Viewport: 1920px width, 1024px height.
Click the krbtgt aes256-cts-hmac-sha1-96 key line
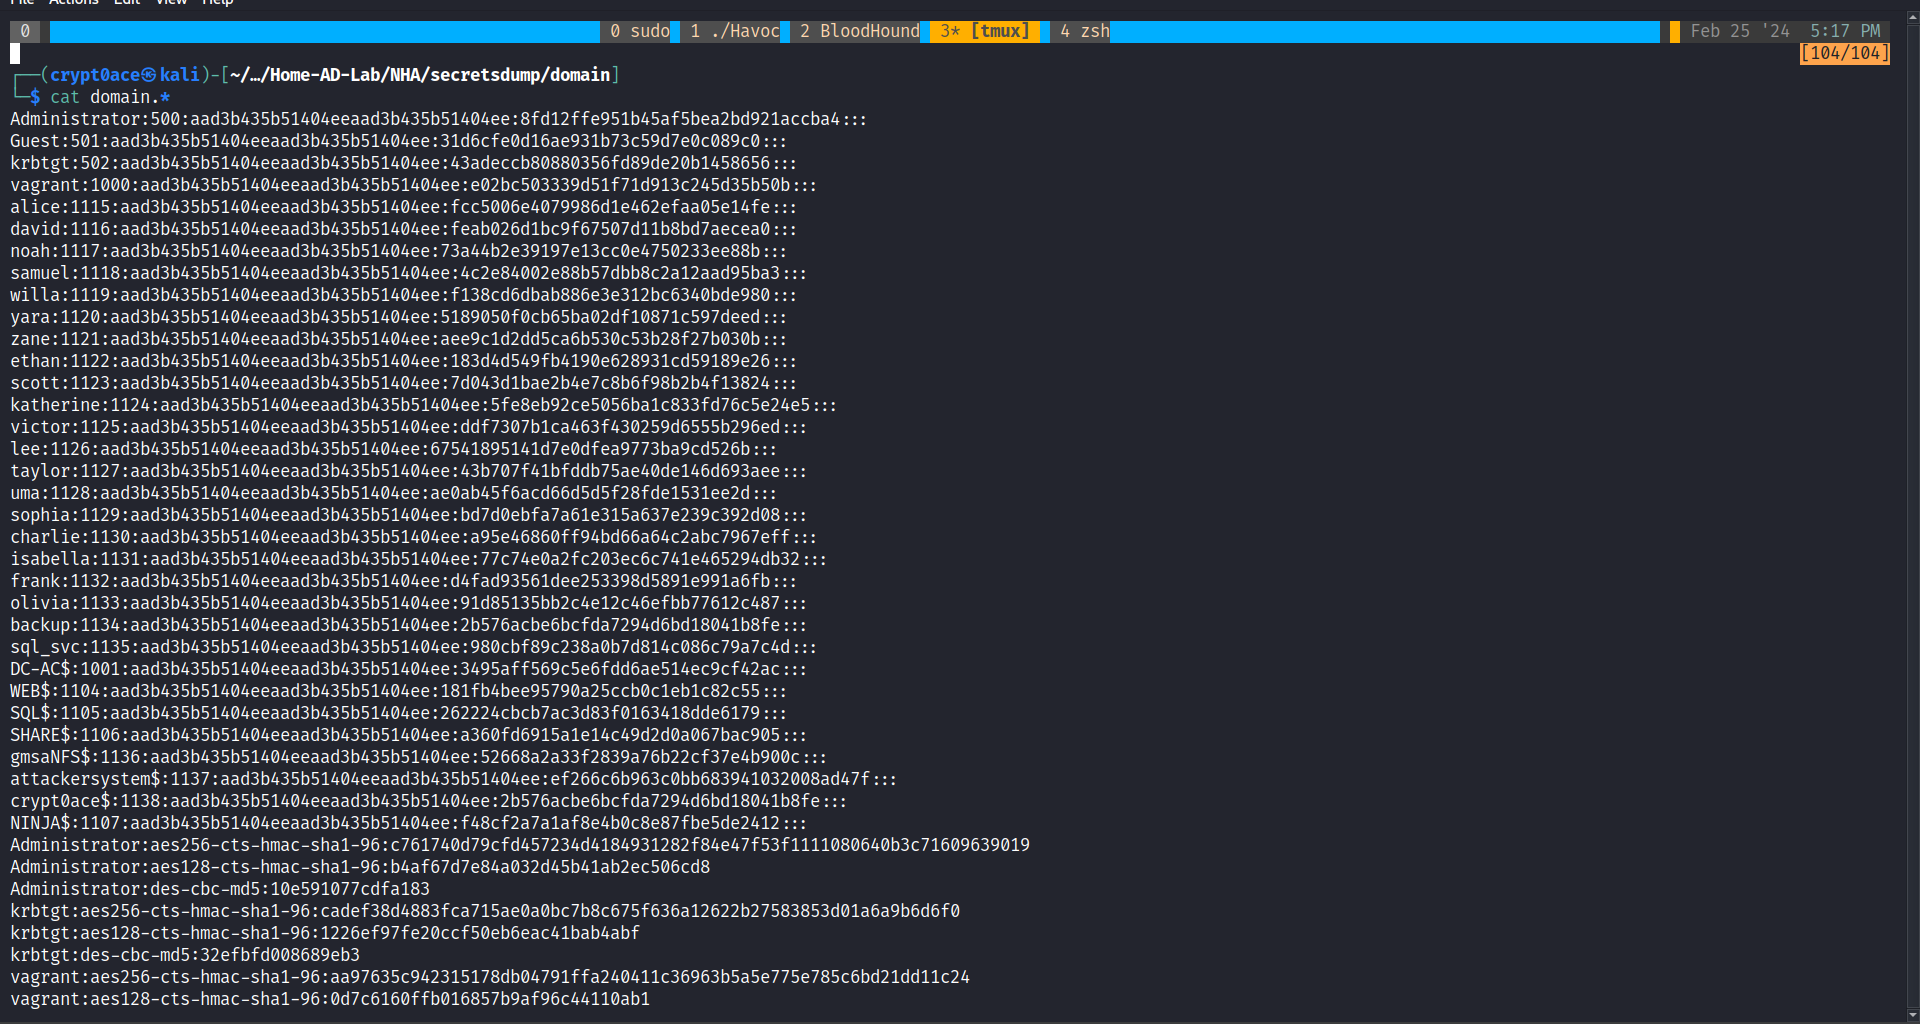(x=485, y=911)
